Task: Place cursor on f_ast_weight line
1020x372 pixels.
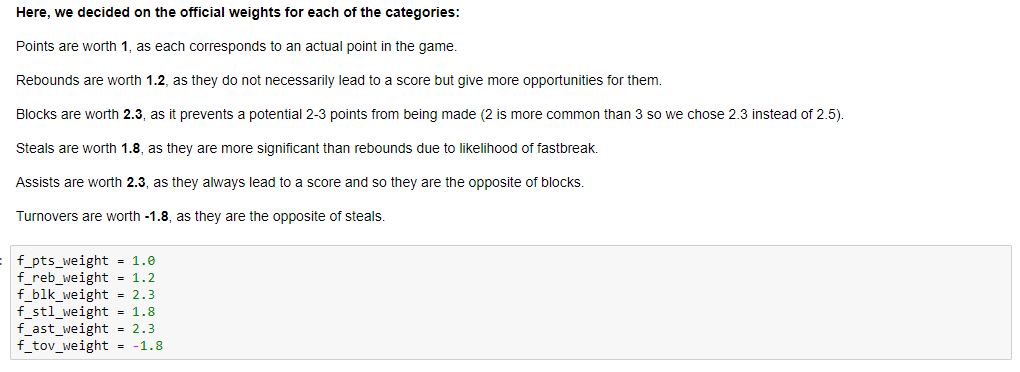Action: click(x=86, y=328)
